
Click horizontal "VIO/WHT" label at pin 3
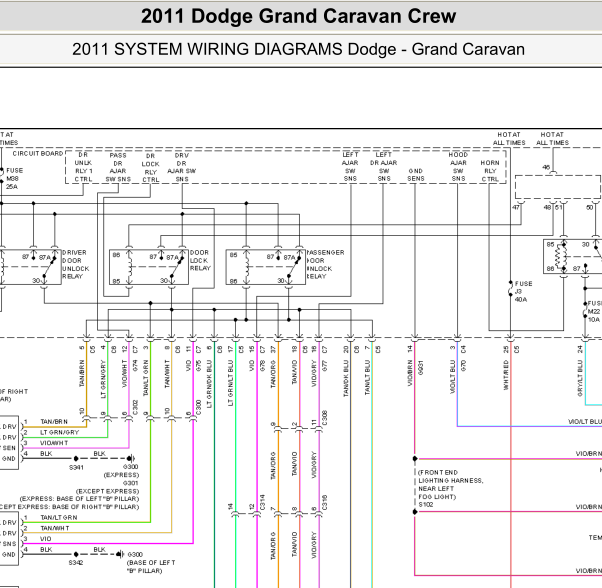[x=54, y=443]
